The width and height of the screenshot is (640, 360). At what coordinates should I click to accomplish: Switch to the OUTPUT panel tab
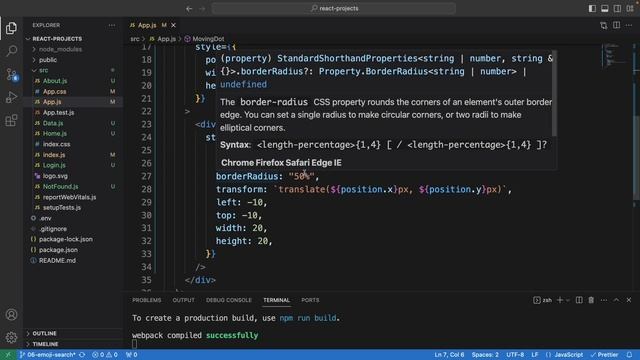183,300
